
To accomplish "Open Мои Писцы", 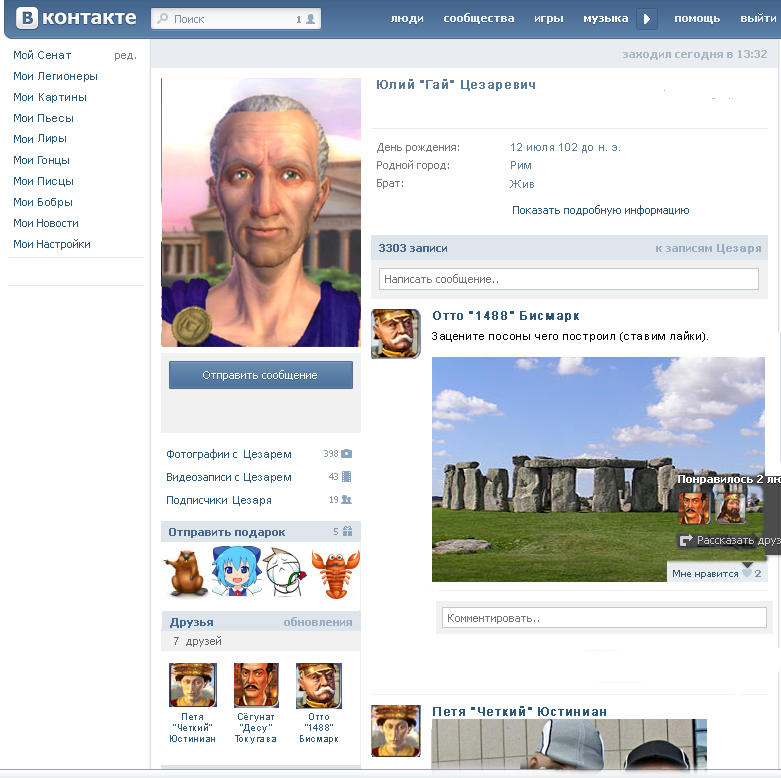I will 43,181.
